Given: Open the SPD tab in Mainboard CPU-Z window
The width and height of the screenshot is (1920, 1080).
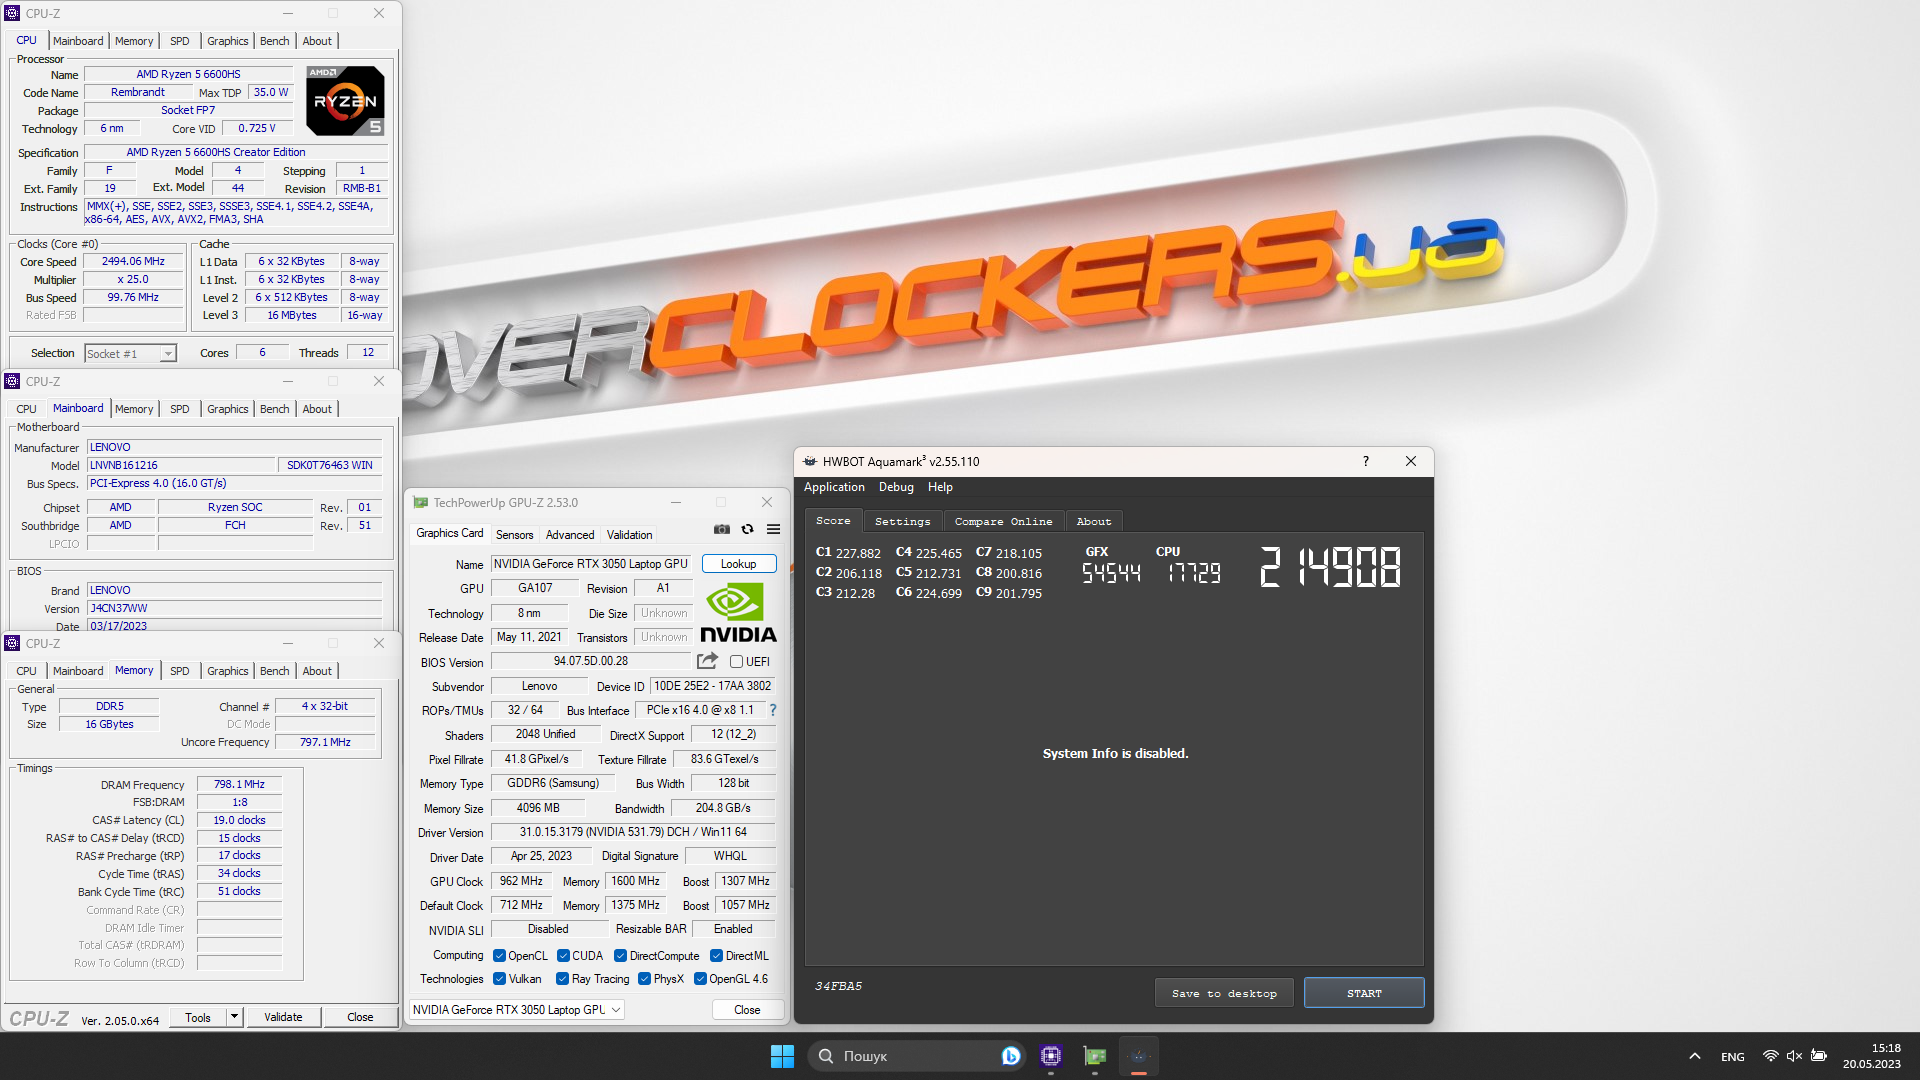Looking at the screenshot, I should tap(179, 409).
